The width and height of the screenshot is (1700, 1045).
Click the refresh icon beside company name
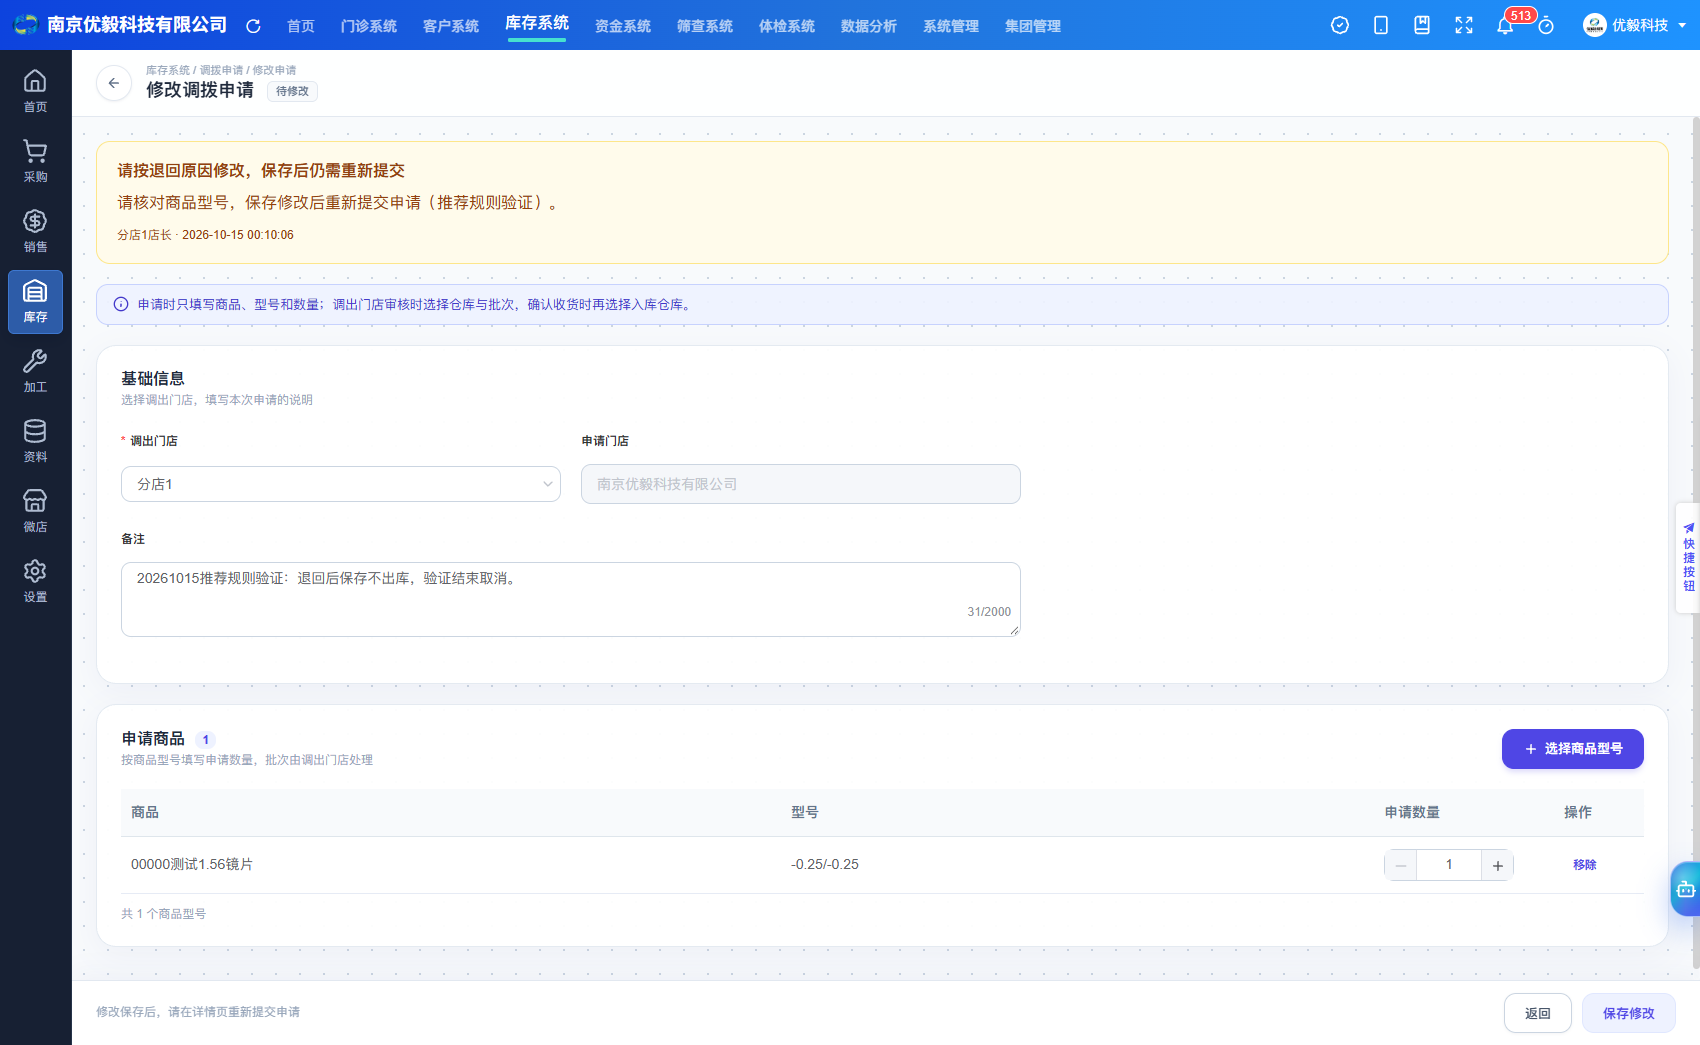point(253,26)
